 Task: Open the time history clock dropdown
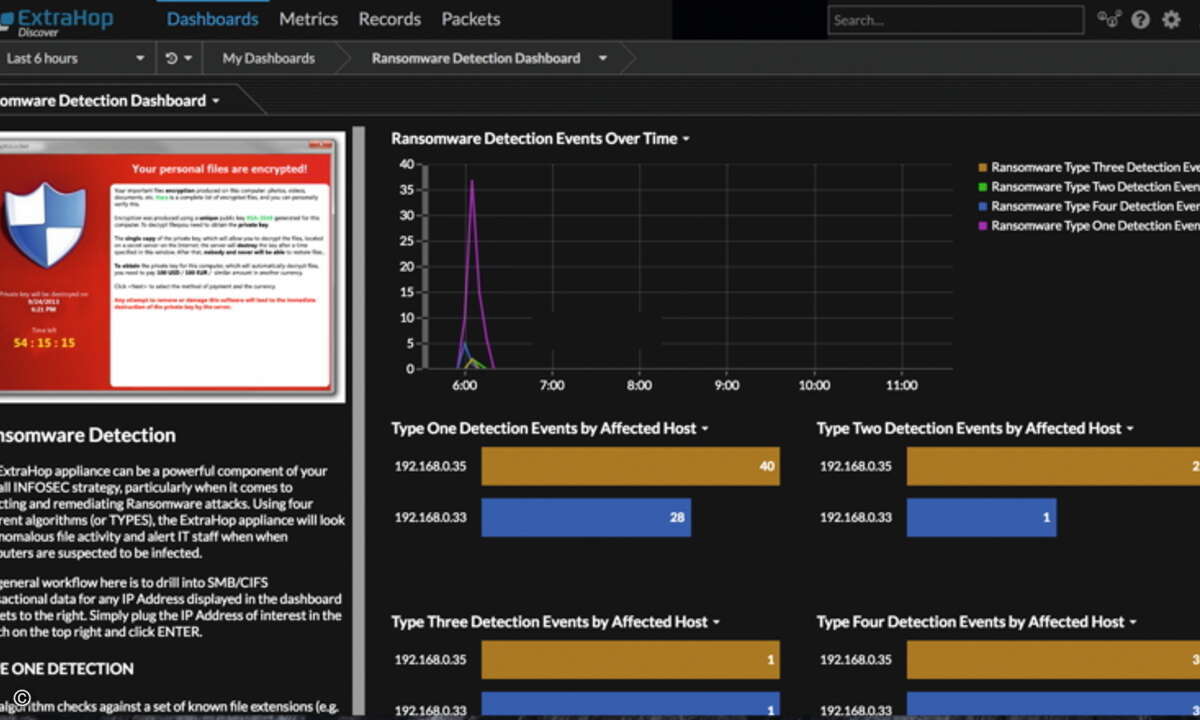[179, 58]
